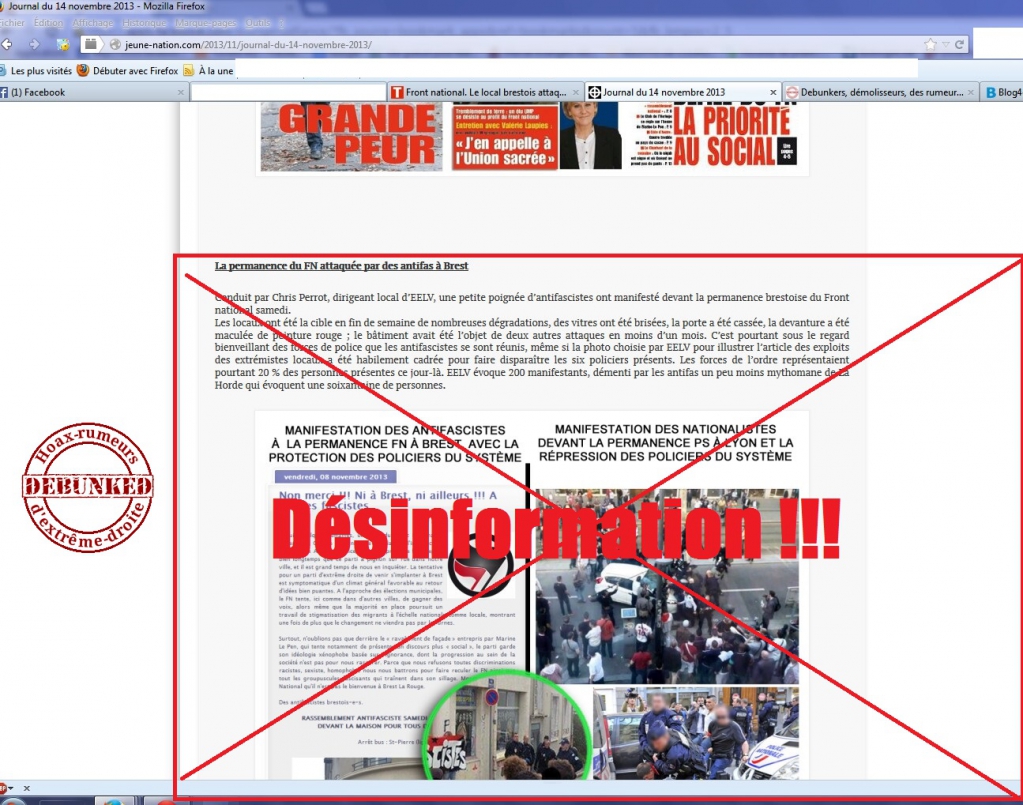Open the URL history dropdown arrow
Screen dimensions: 1023x805
[x=945, y=44]
